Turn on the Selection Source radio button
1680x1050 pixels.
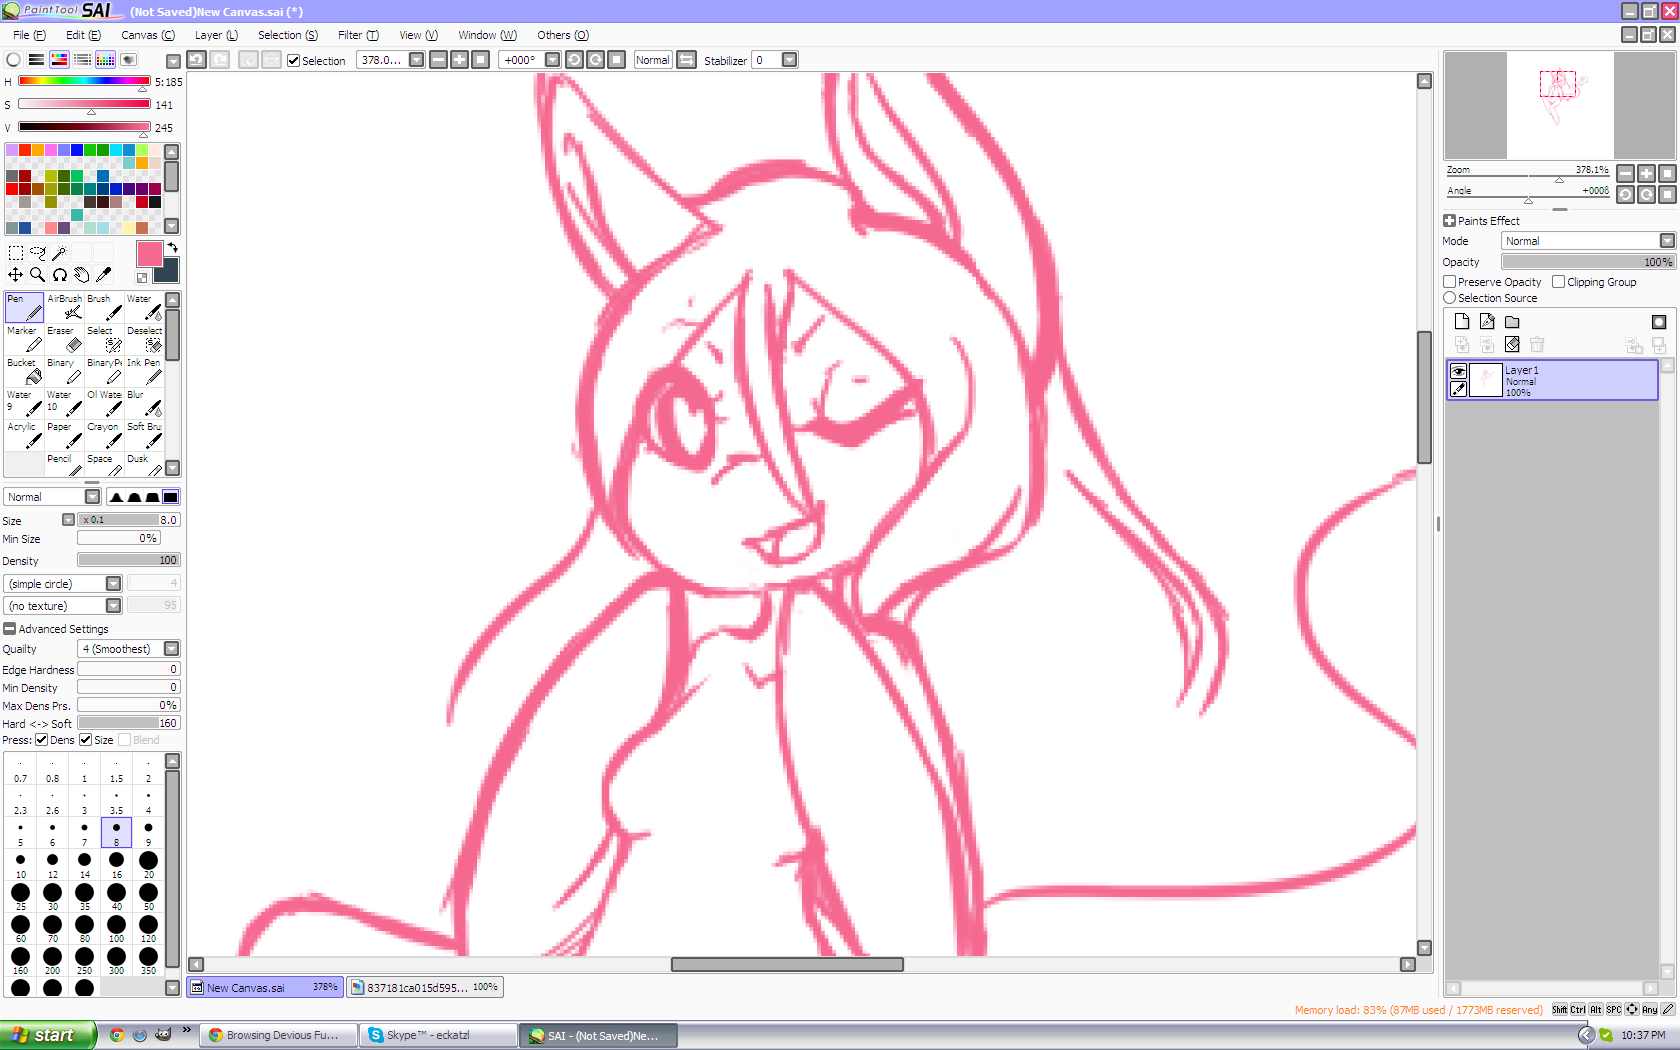[1450, 298]
